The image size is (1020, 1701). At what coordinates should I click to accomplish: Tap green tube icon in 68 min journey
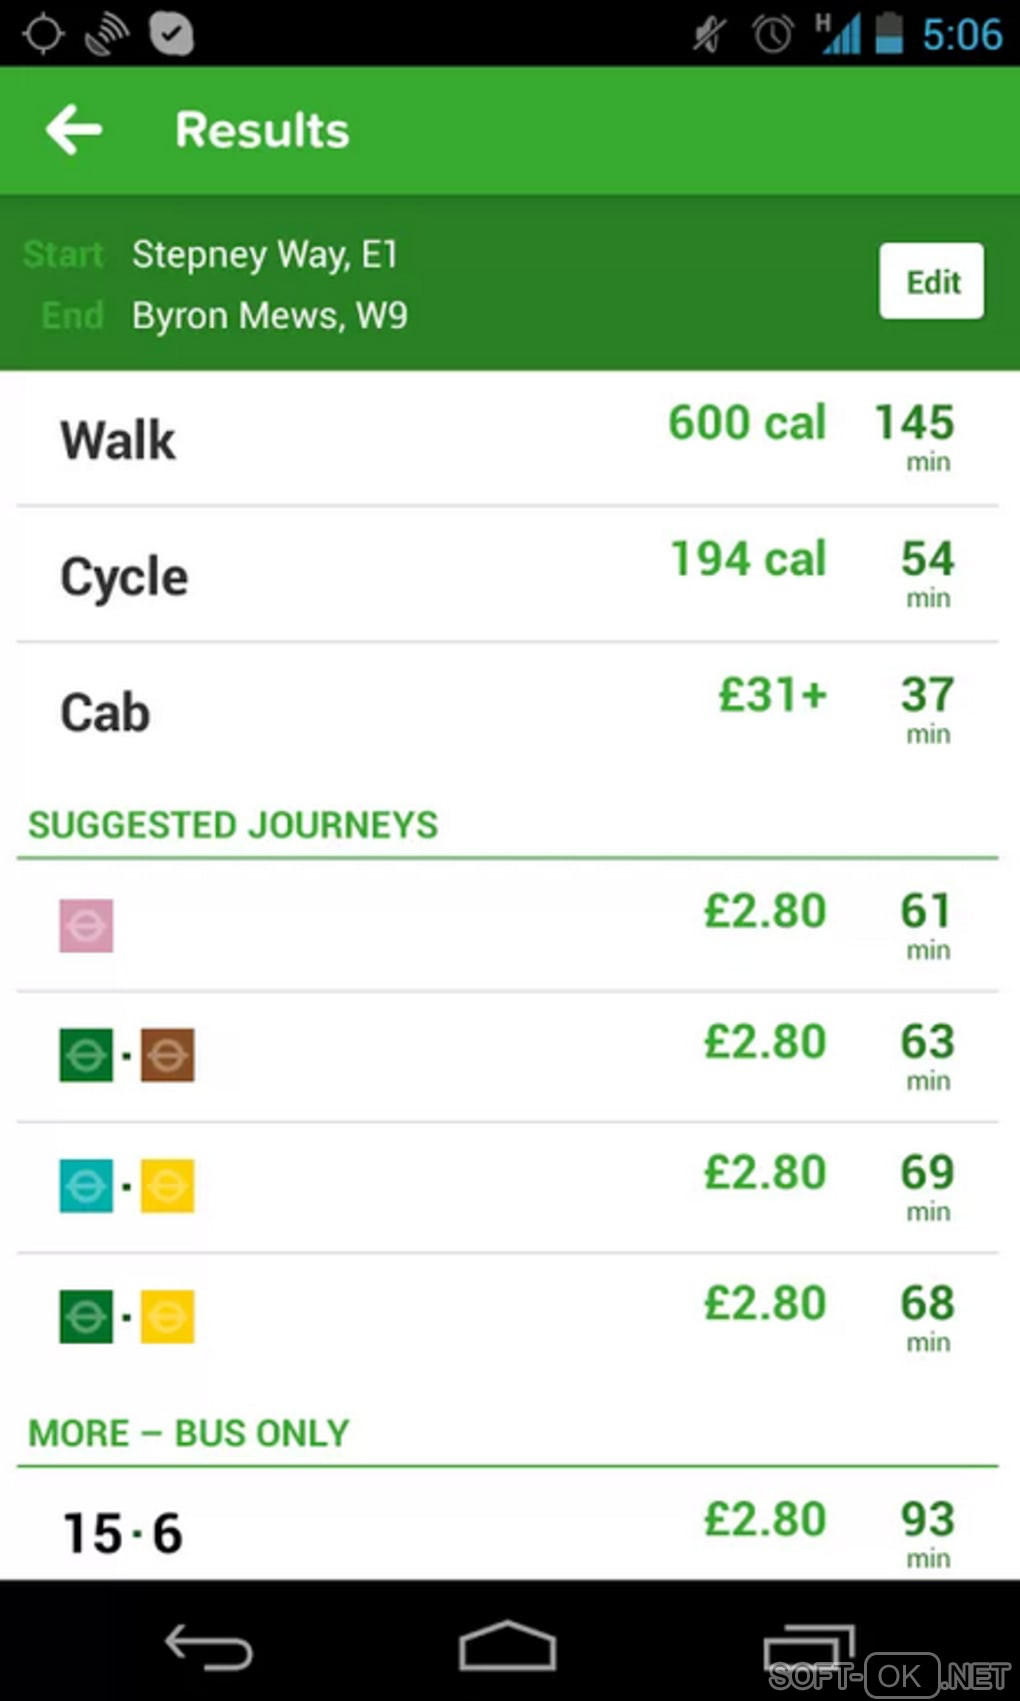click(x=86, y=1316)
